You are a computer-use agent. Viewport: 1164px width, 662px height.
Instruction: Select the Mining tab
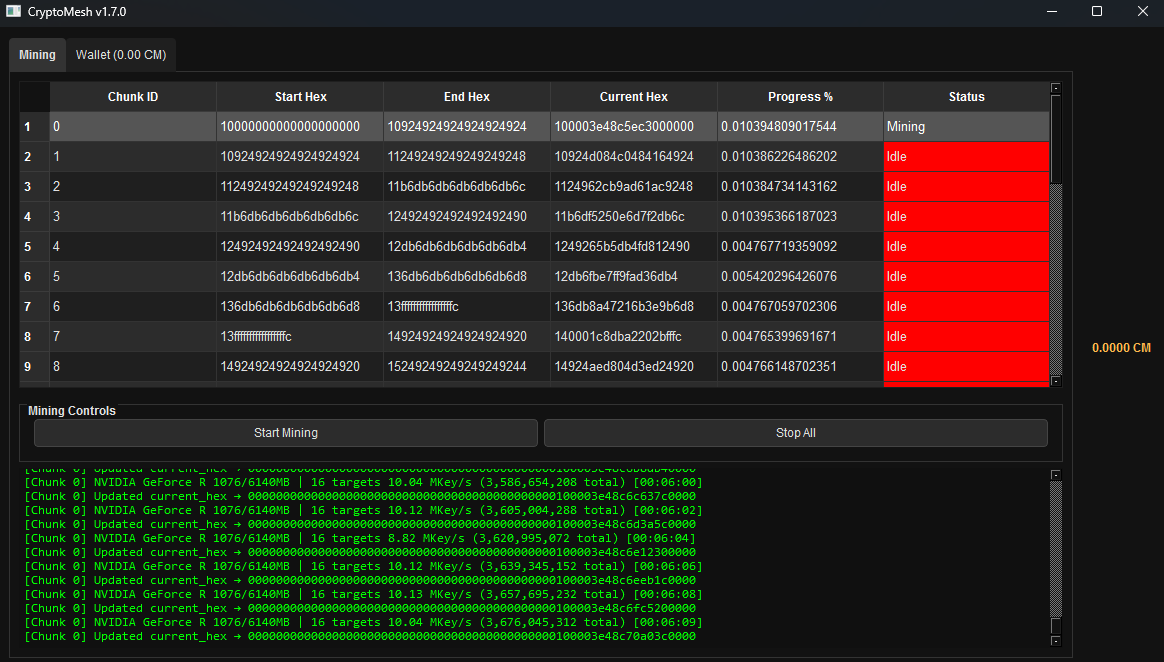pos(37,55)
